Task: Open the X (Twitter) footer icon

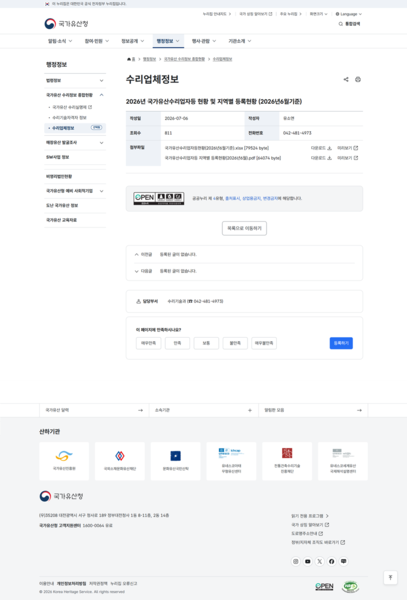Action: [320, 561]
